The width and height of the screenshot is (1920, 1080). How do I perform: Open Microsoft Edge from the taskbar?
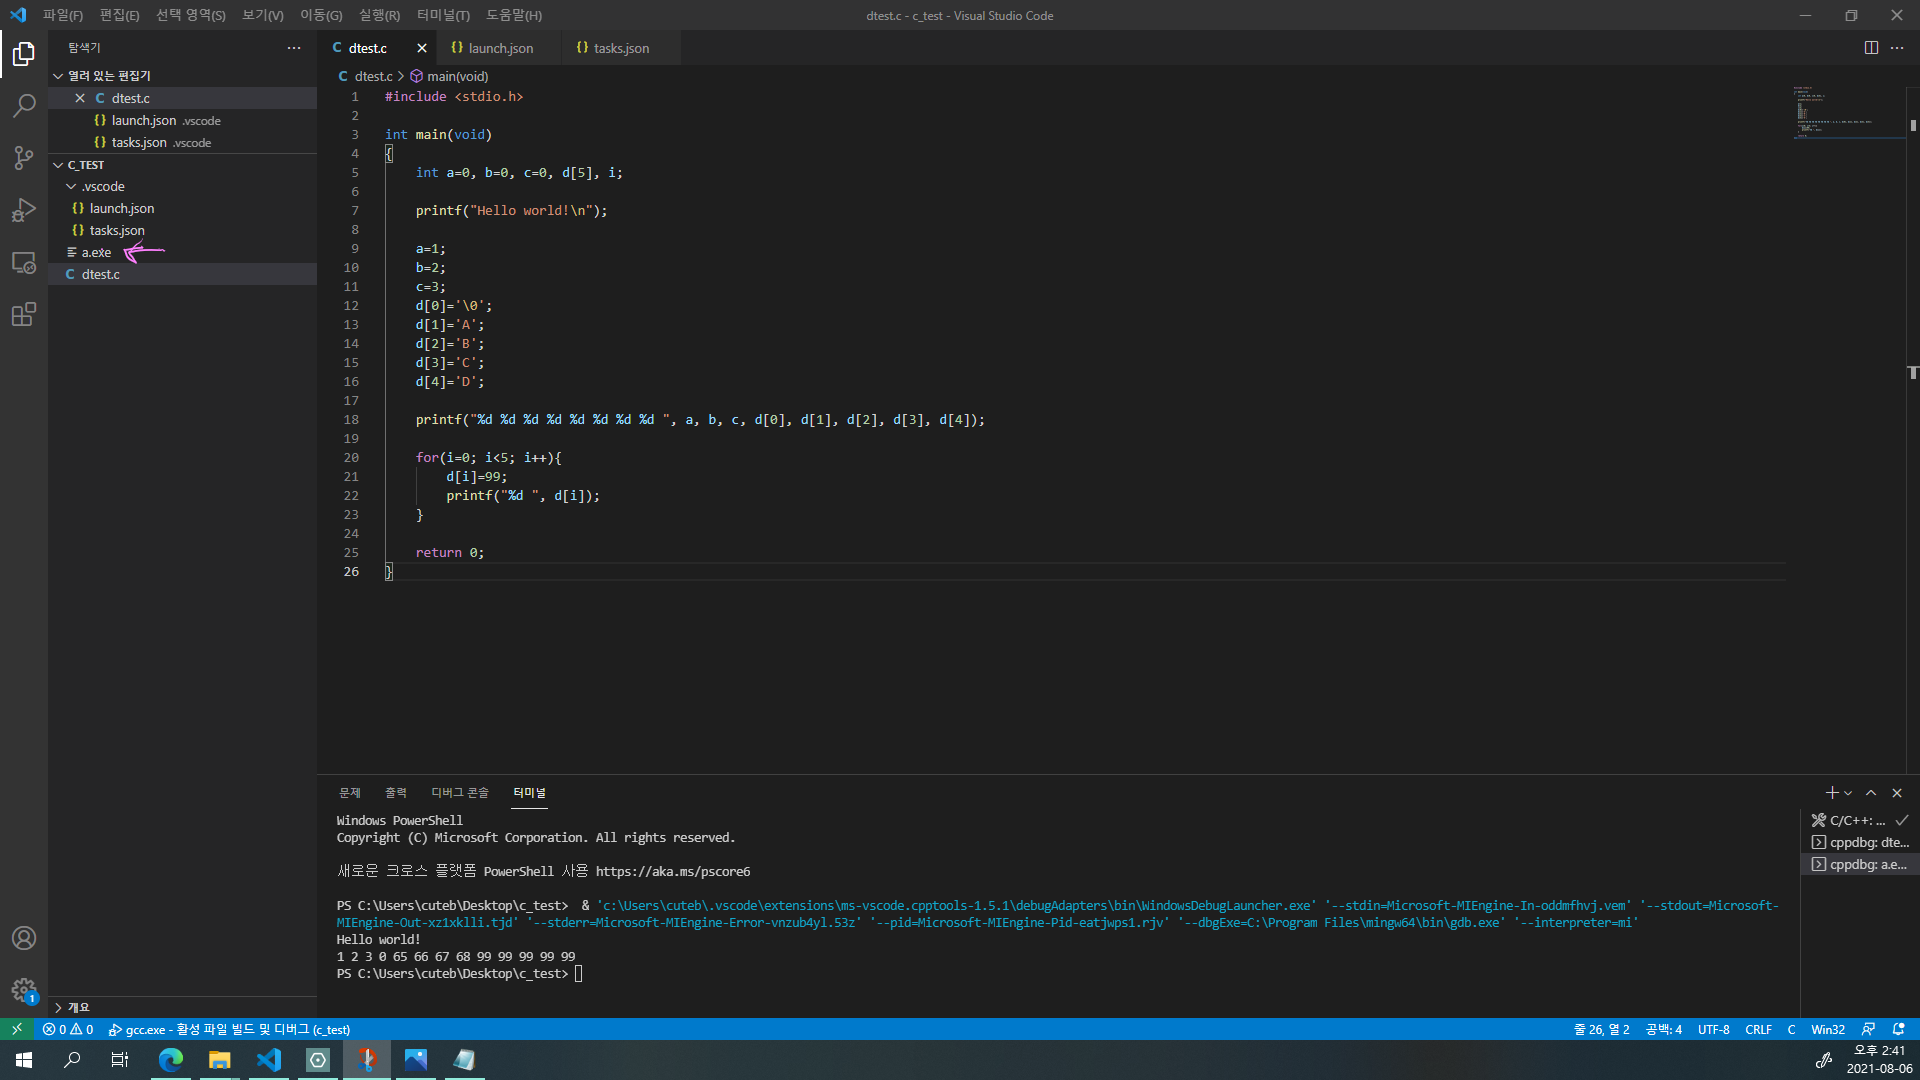point(171,1060)
